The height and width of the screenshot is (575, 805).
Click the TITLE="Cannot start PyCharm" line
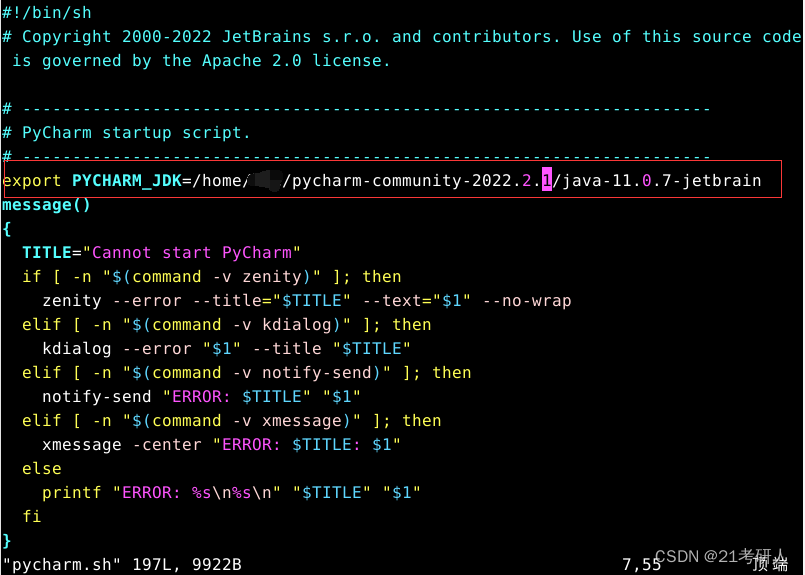pyautogui.click(x=161, y=253)
